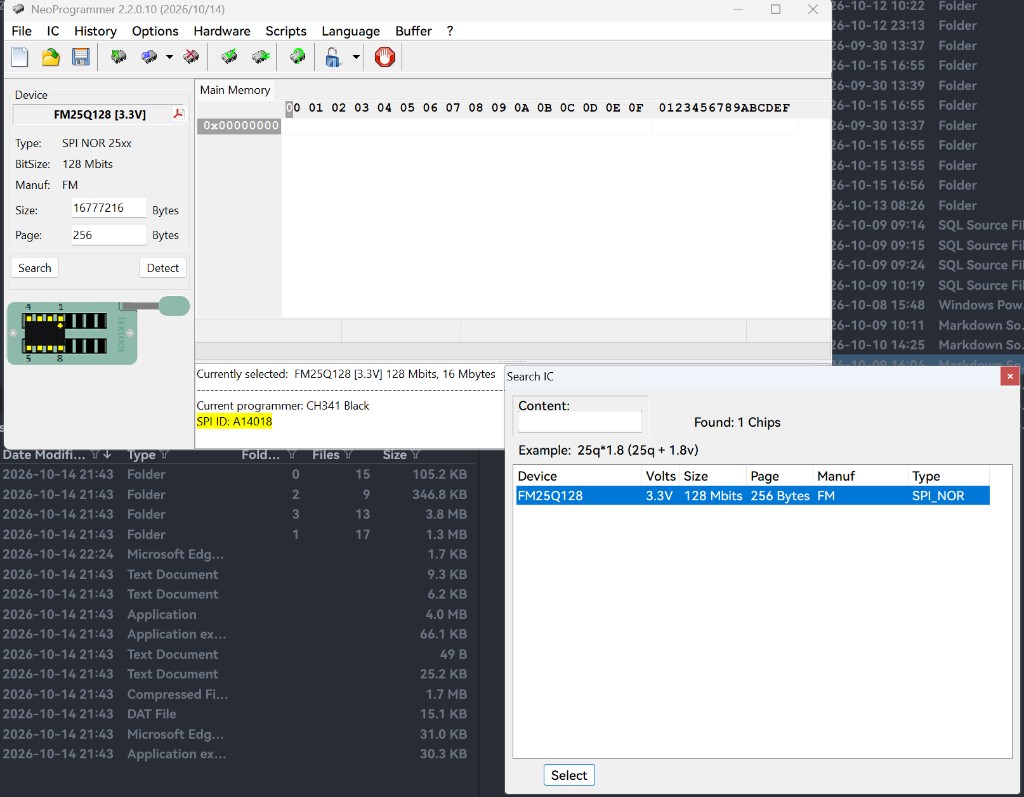The image size is (1024, 797).
Task: Click the Compressed Fi... 1.7 MB row
Action: coord(235,694)
